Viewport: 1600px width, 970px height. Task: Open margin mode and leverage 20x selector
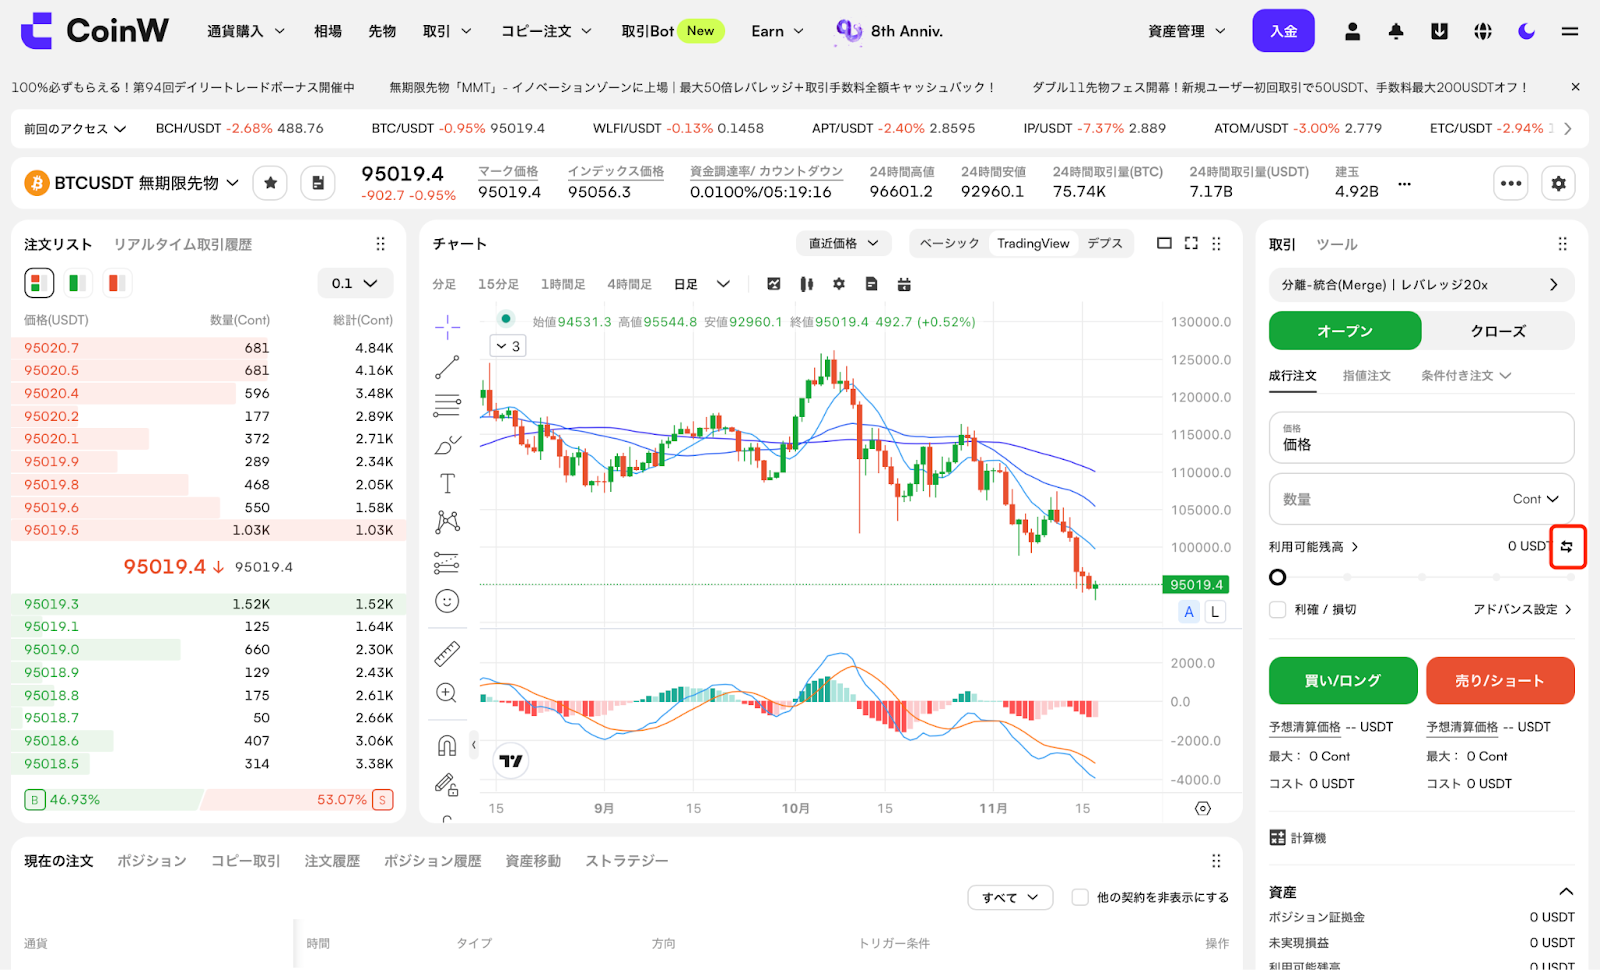click(1421, 285)
